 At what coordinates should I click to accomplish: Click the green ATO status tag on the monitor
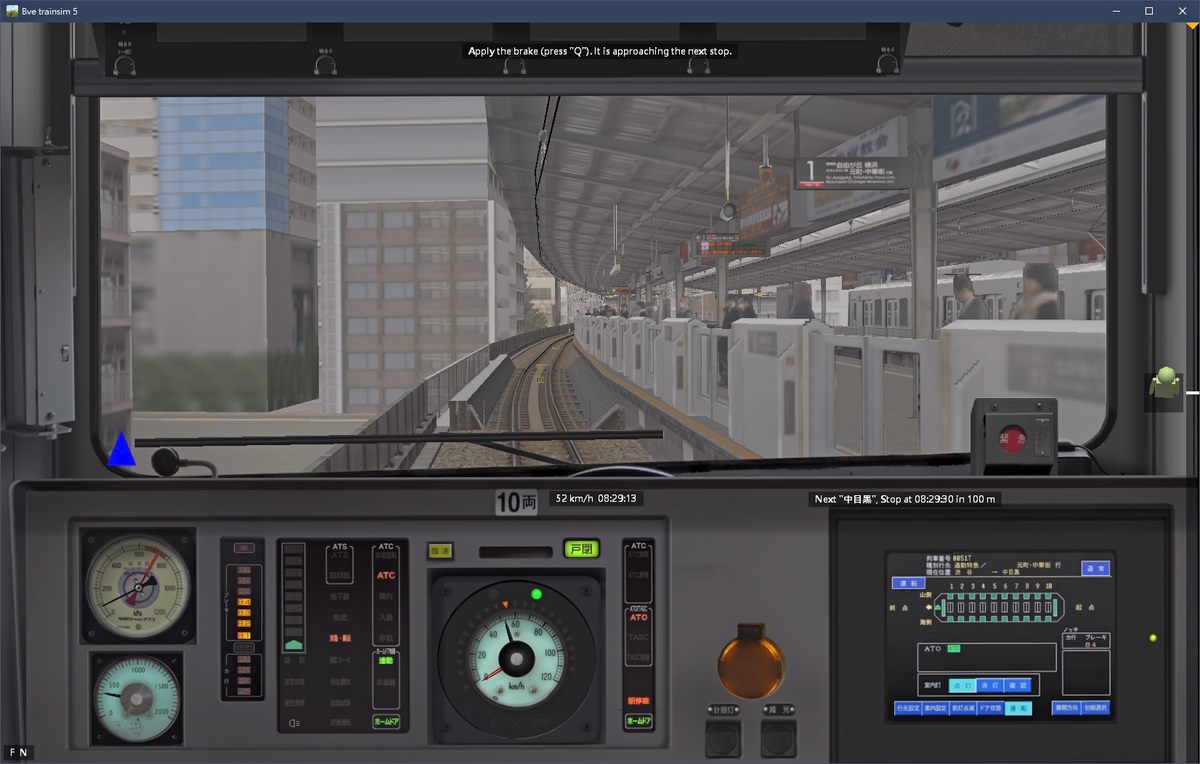point(954,649)
